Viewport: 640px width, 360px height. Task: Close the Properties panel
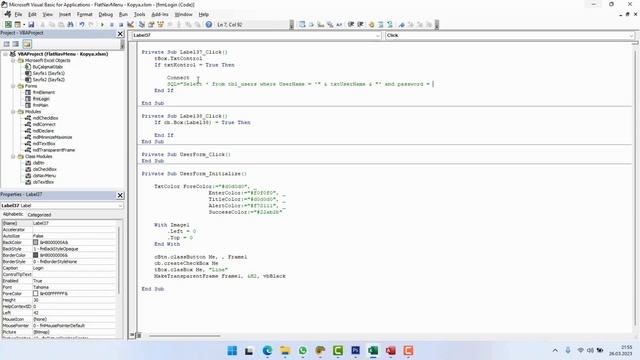[x=120, y=196]
